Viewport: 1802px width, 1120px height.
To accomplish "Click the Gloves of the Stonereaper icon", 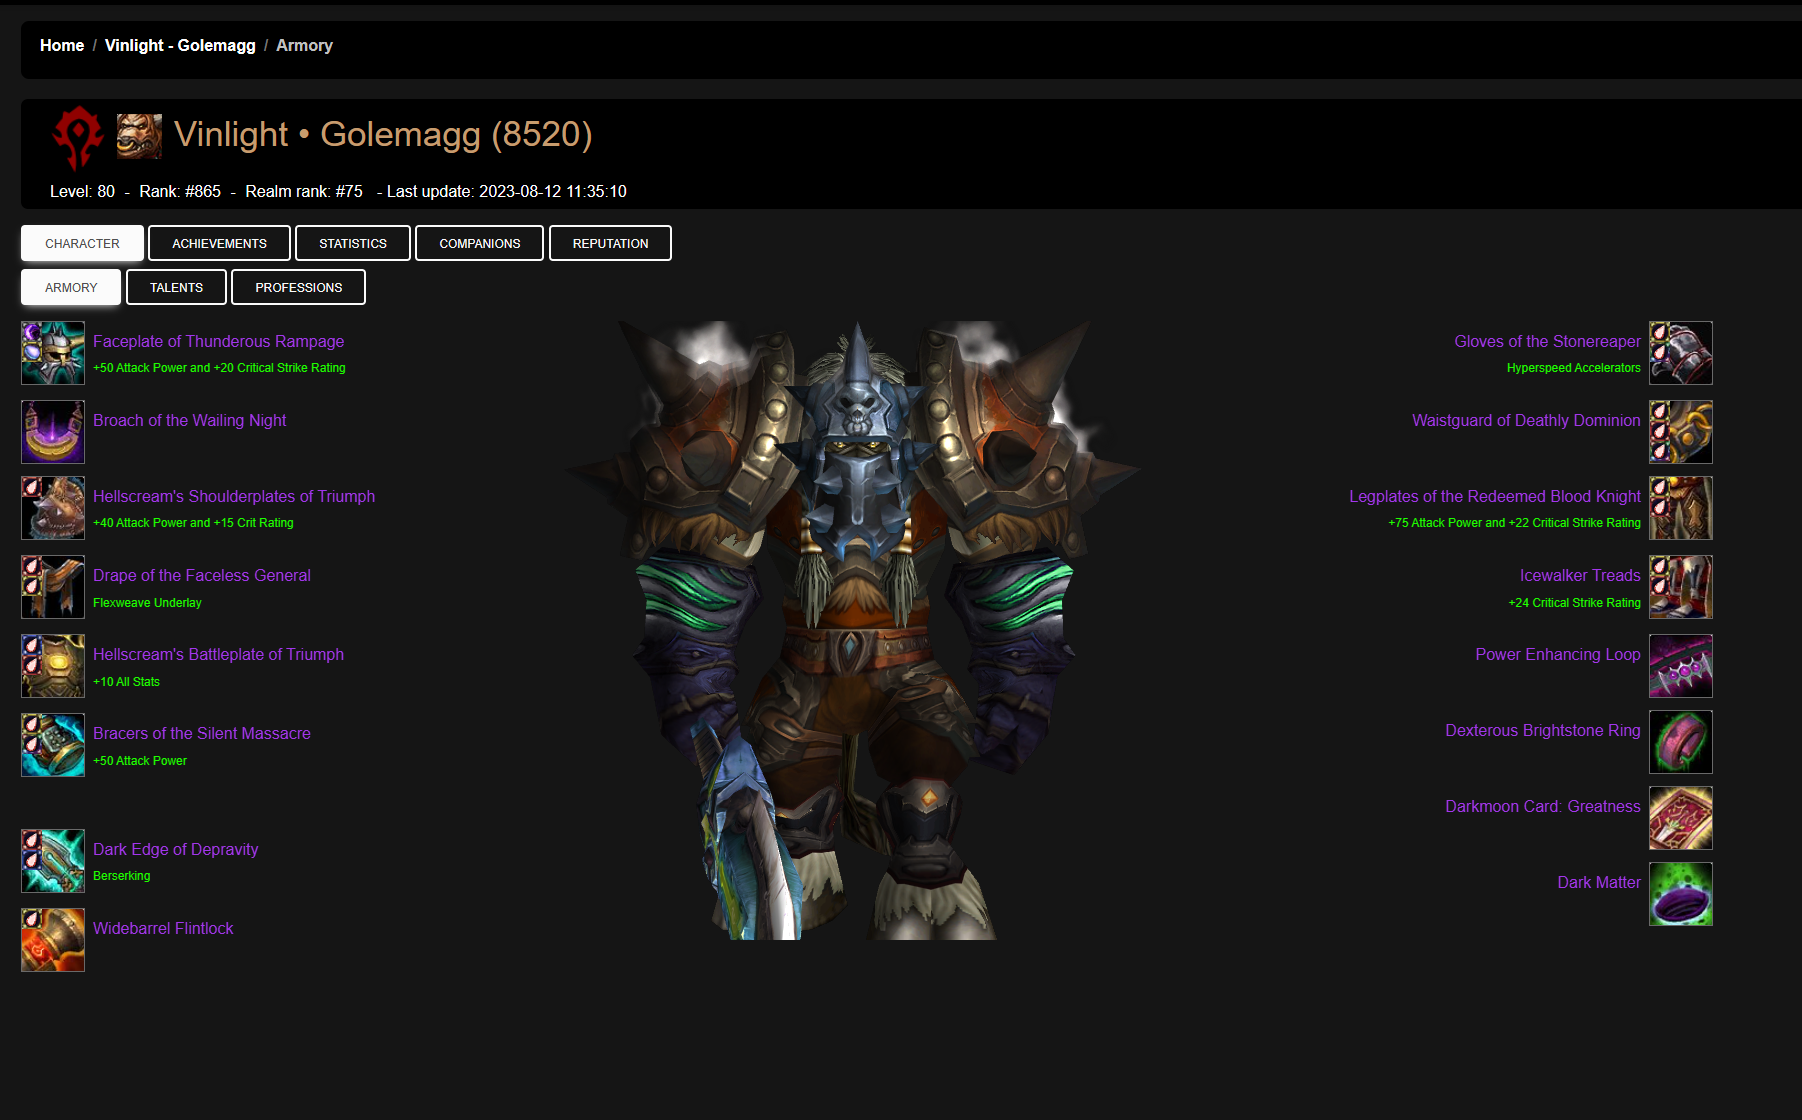I will 1680,353.
